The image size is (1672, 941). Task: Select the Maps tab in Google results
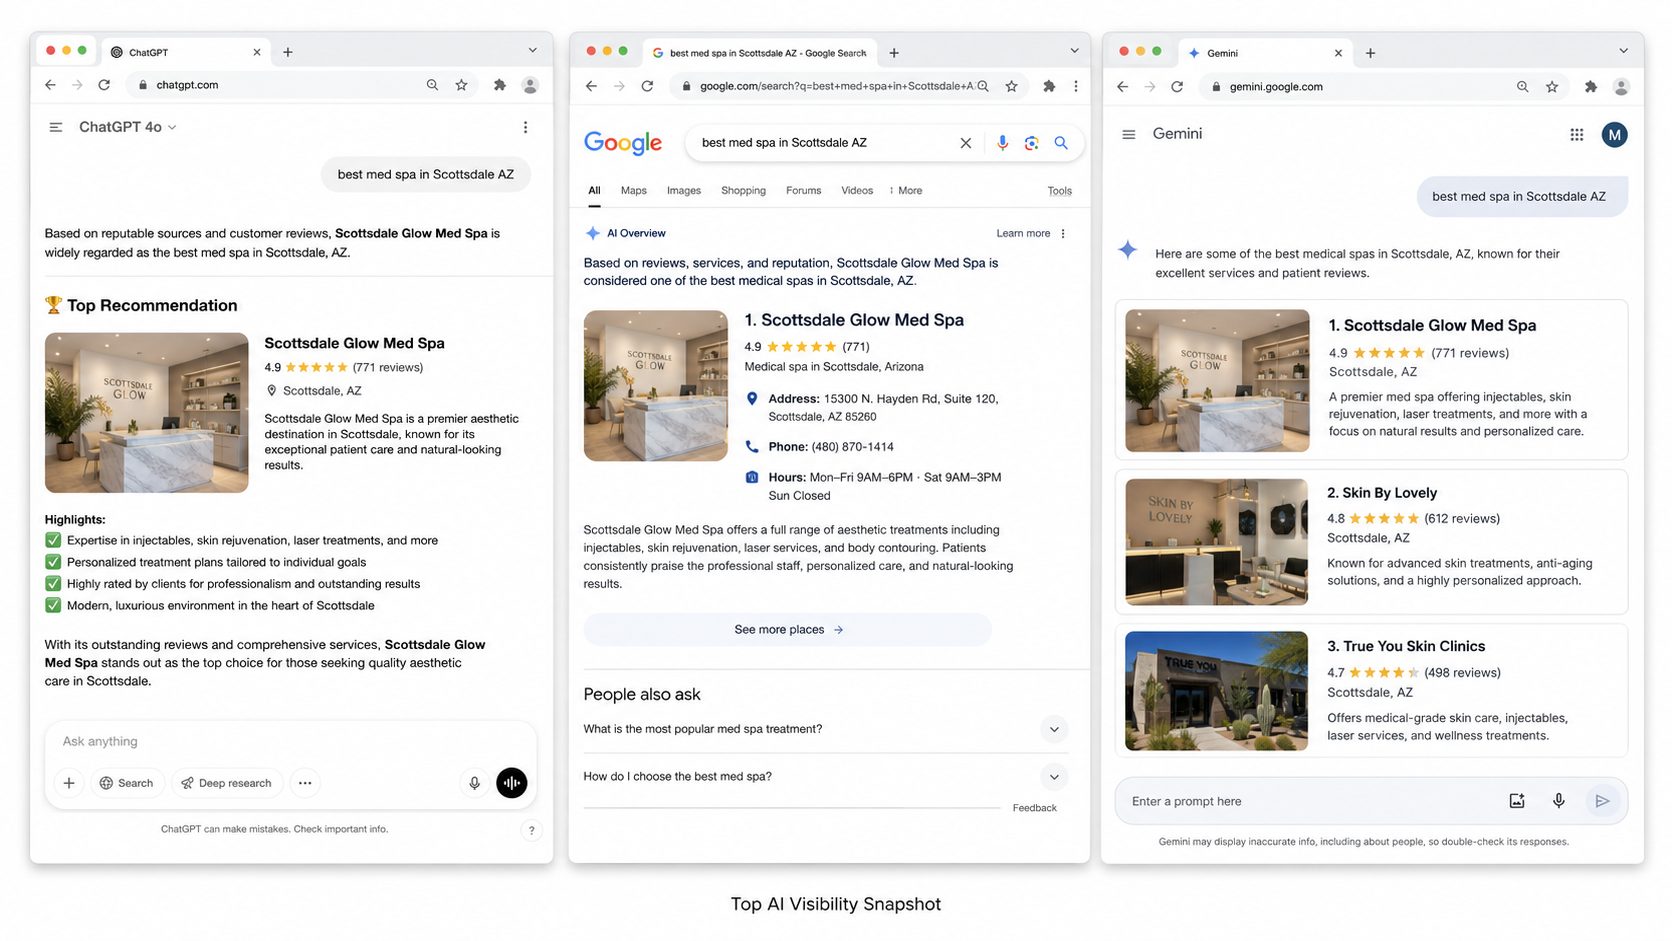[634, 191]
